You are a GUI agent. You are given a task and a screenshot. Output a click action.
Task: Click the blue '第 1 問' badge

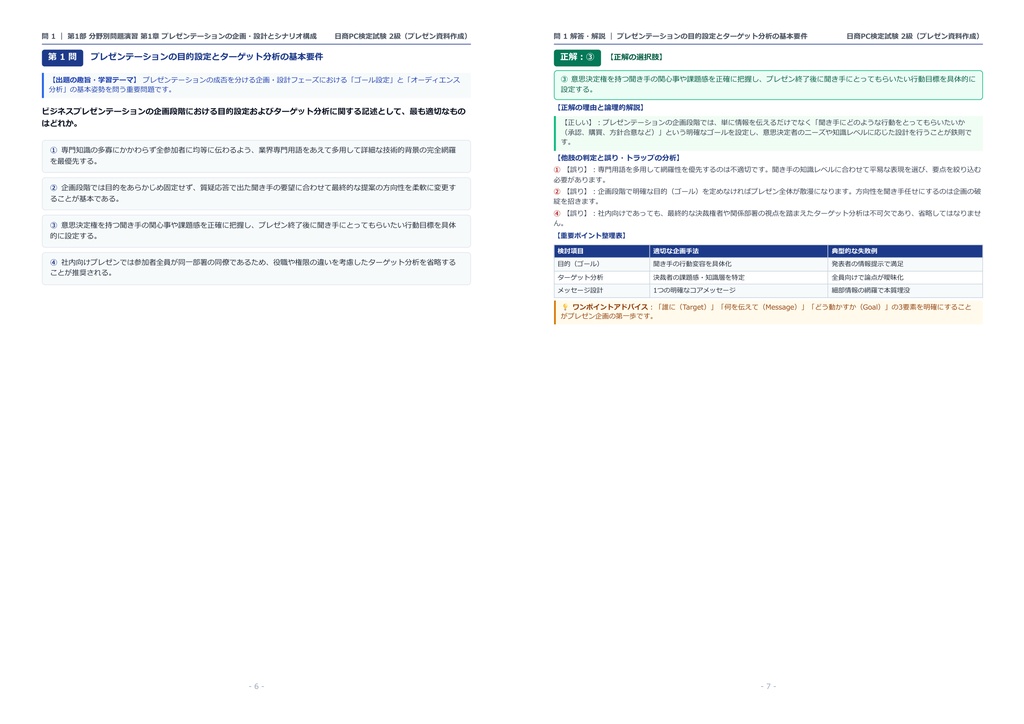click(x=62, y=57)
